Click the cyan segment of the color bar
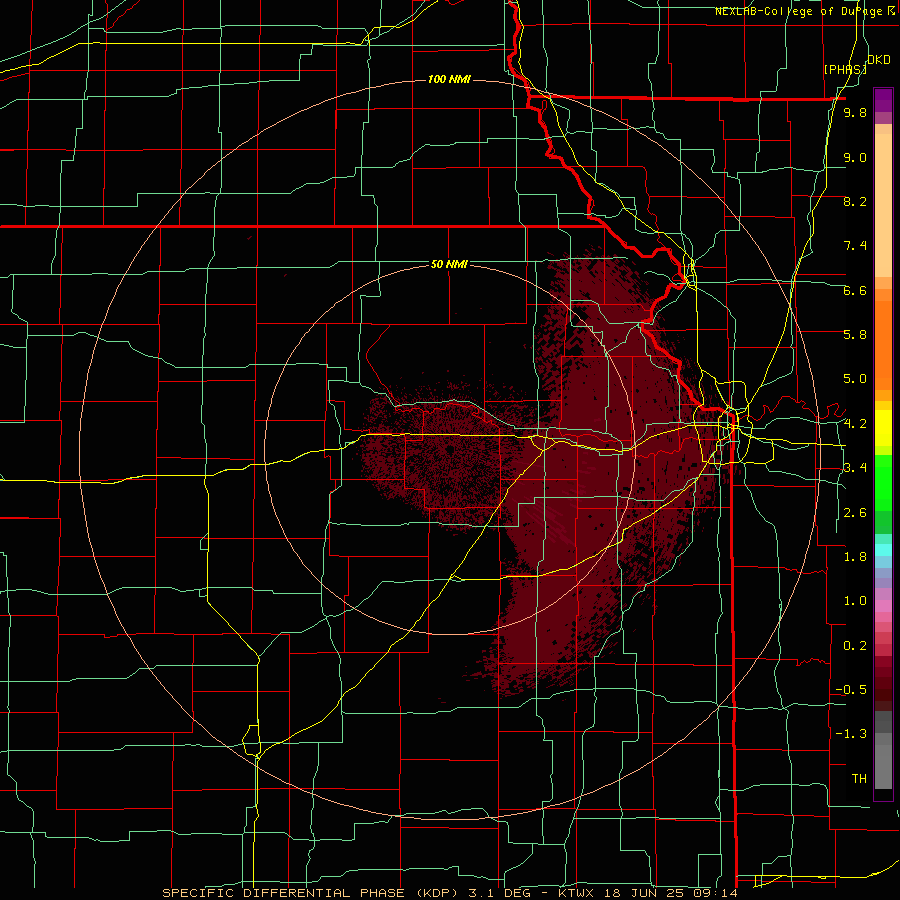 tap(883, 550)
